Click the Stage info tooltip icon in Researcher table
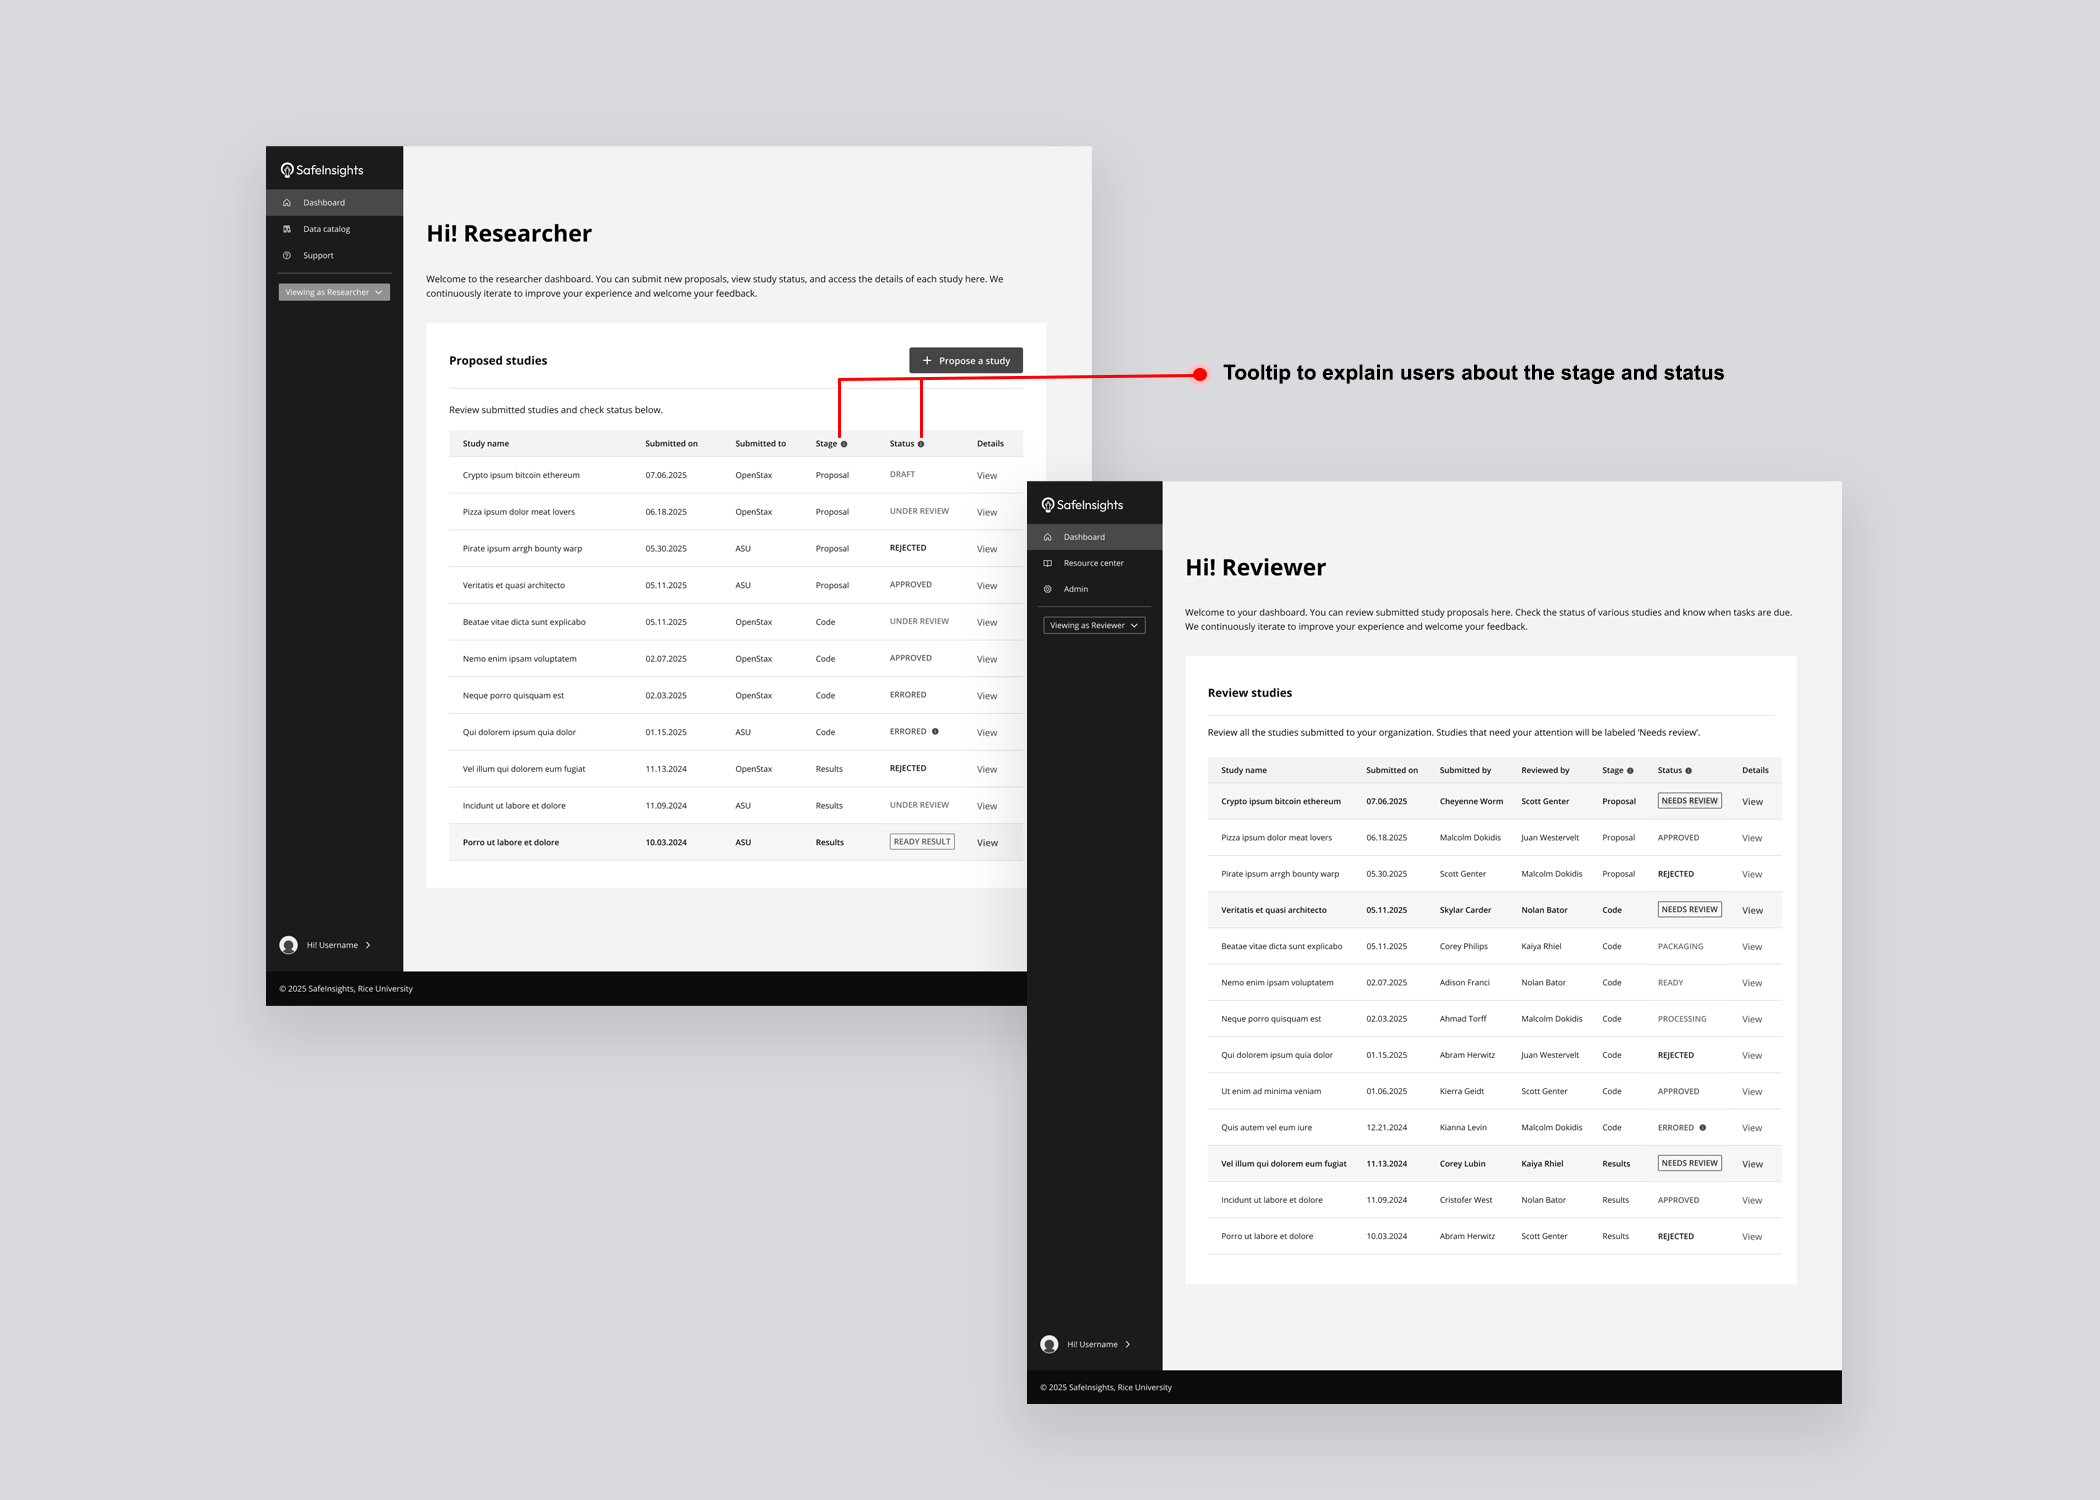The height and width of the screenshot is (1500, 2100). (844, 444)
